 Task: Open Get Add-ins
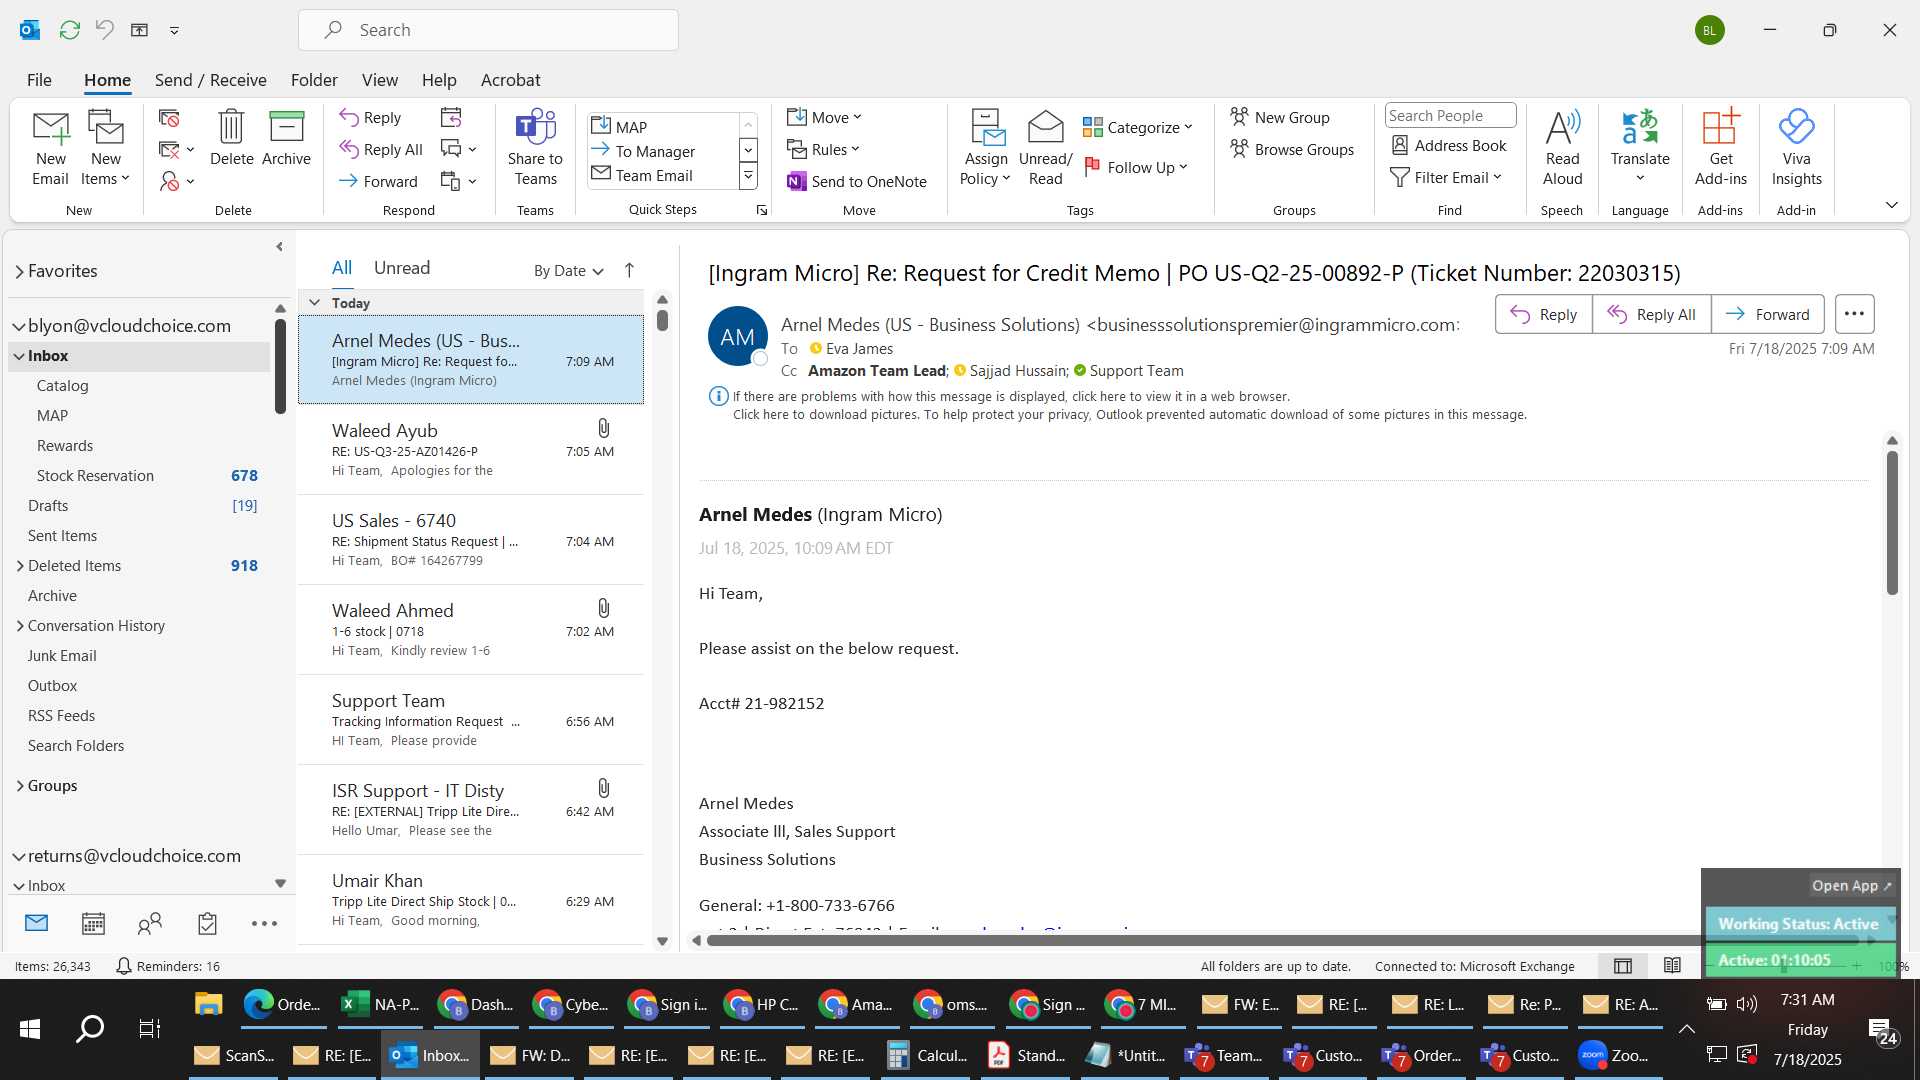point(1720,148)
